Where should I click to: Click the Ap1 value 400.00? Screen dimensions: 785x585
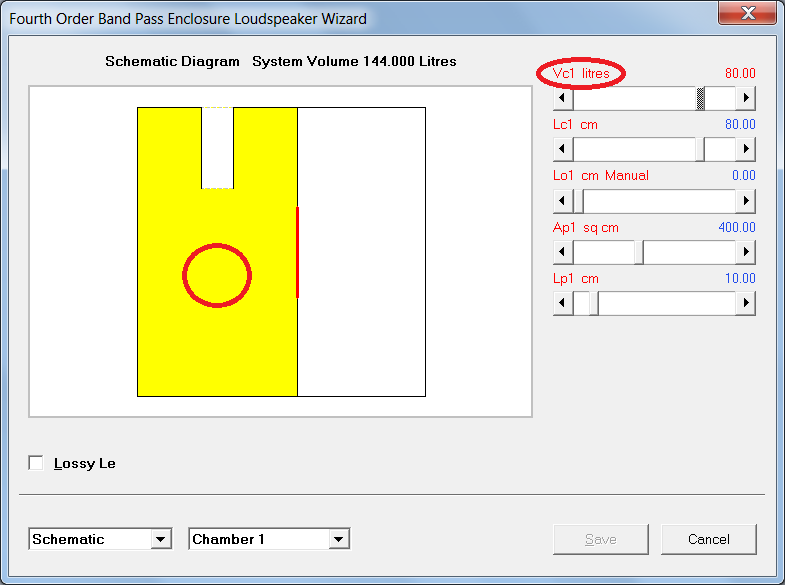pos(737,227)
